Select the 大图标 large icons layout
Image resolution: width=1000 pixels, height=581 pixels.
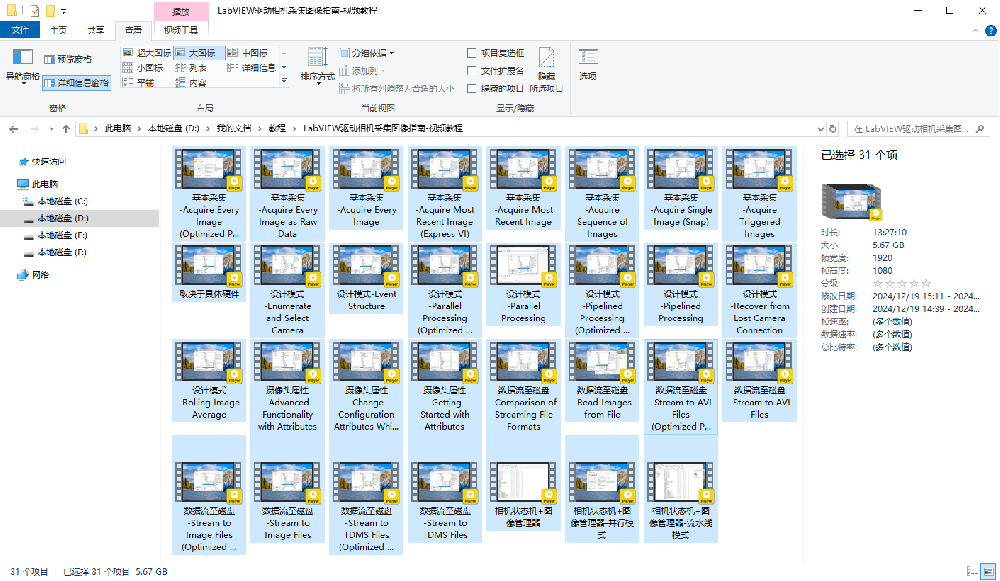pyautogui.click(x=199, y=53)
